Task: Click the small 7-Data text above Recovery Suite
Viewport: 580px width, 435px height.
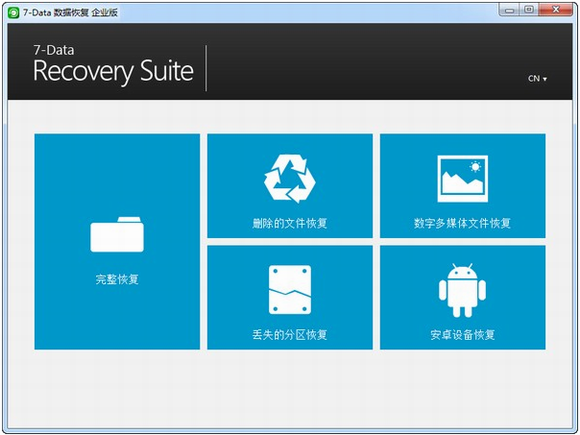Action: tap(54, 50)
